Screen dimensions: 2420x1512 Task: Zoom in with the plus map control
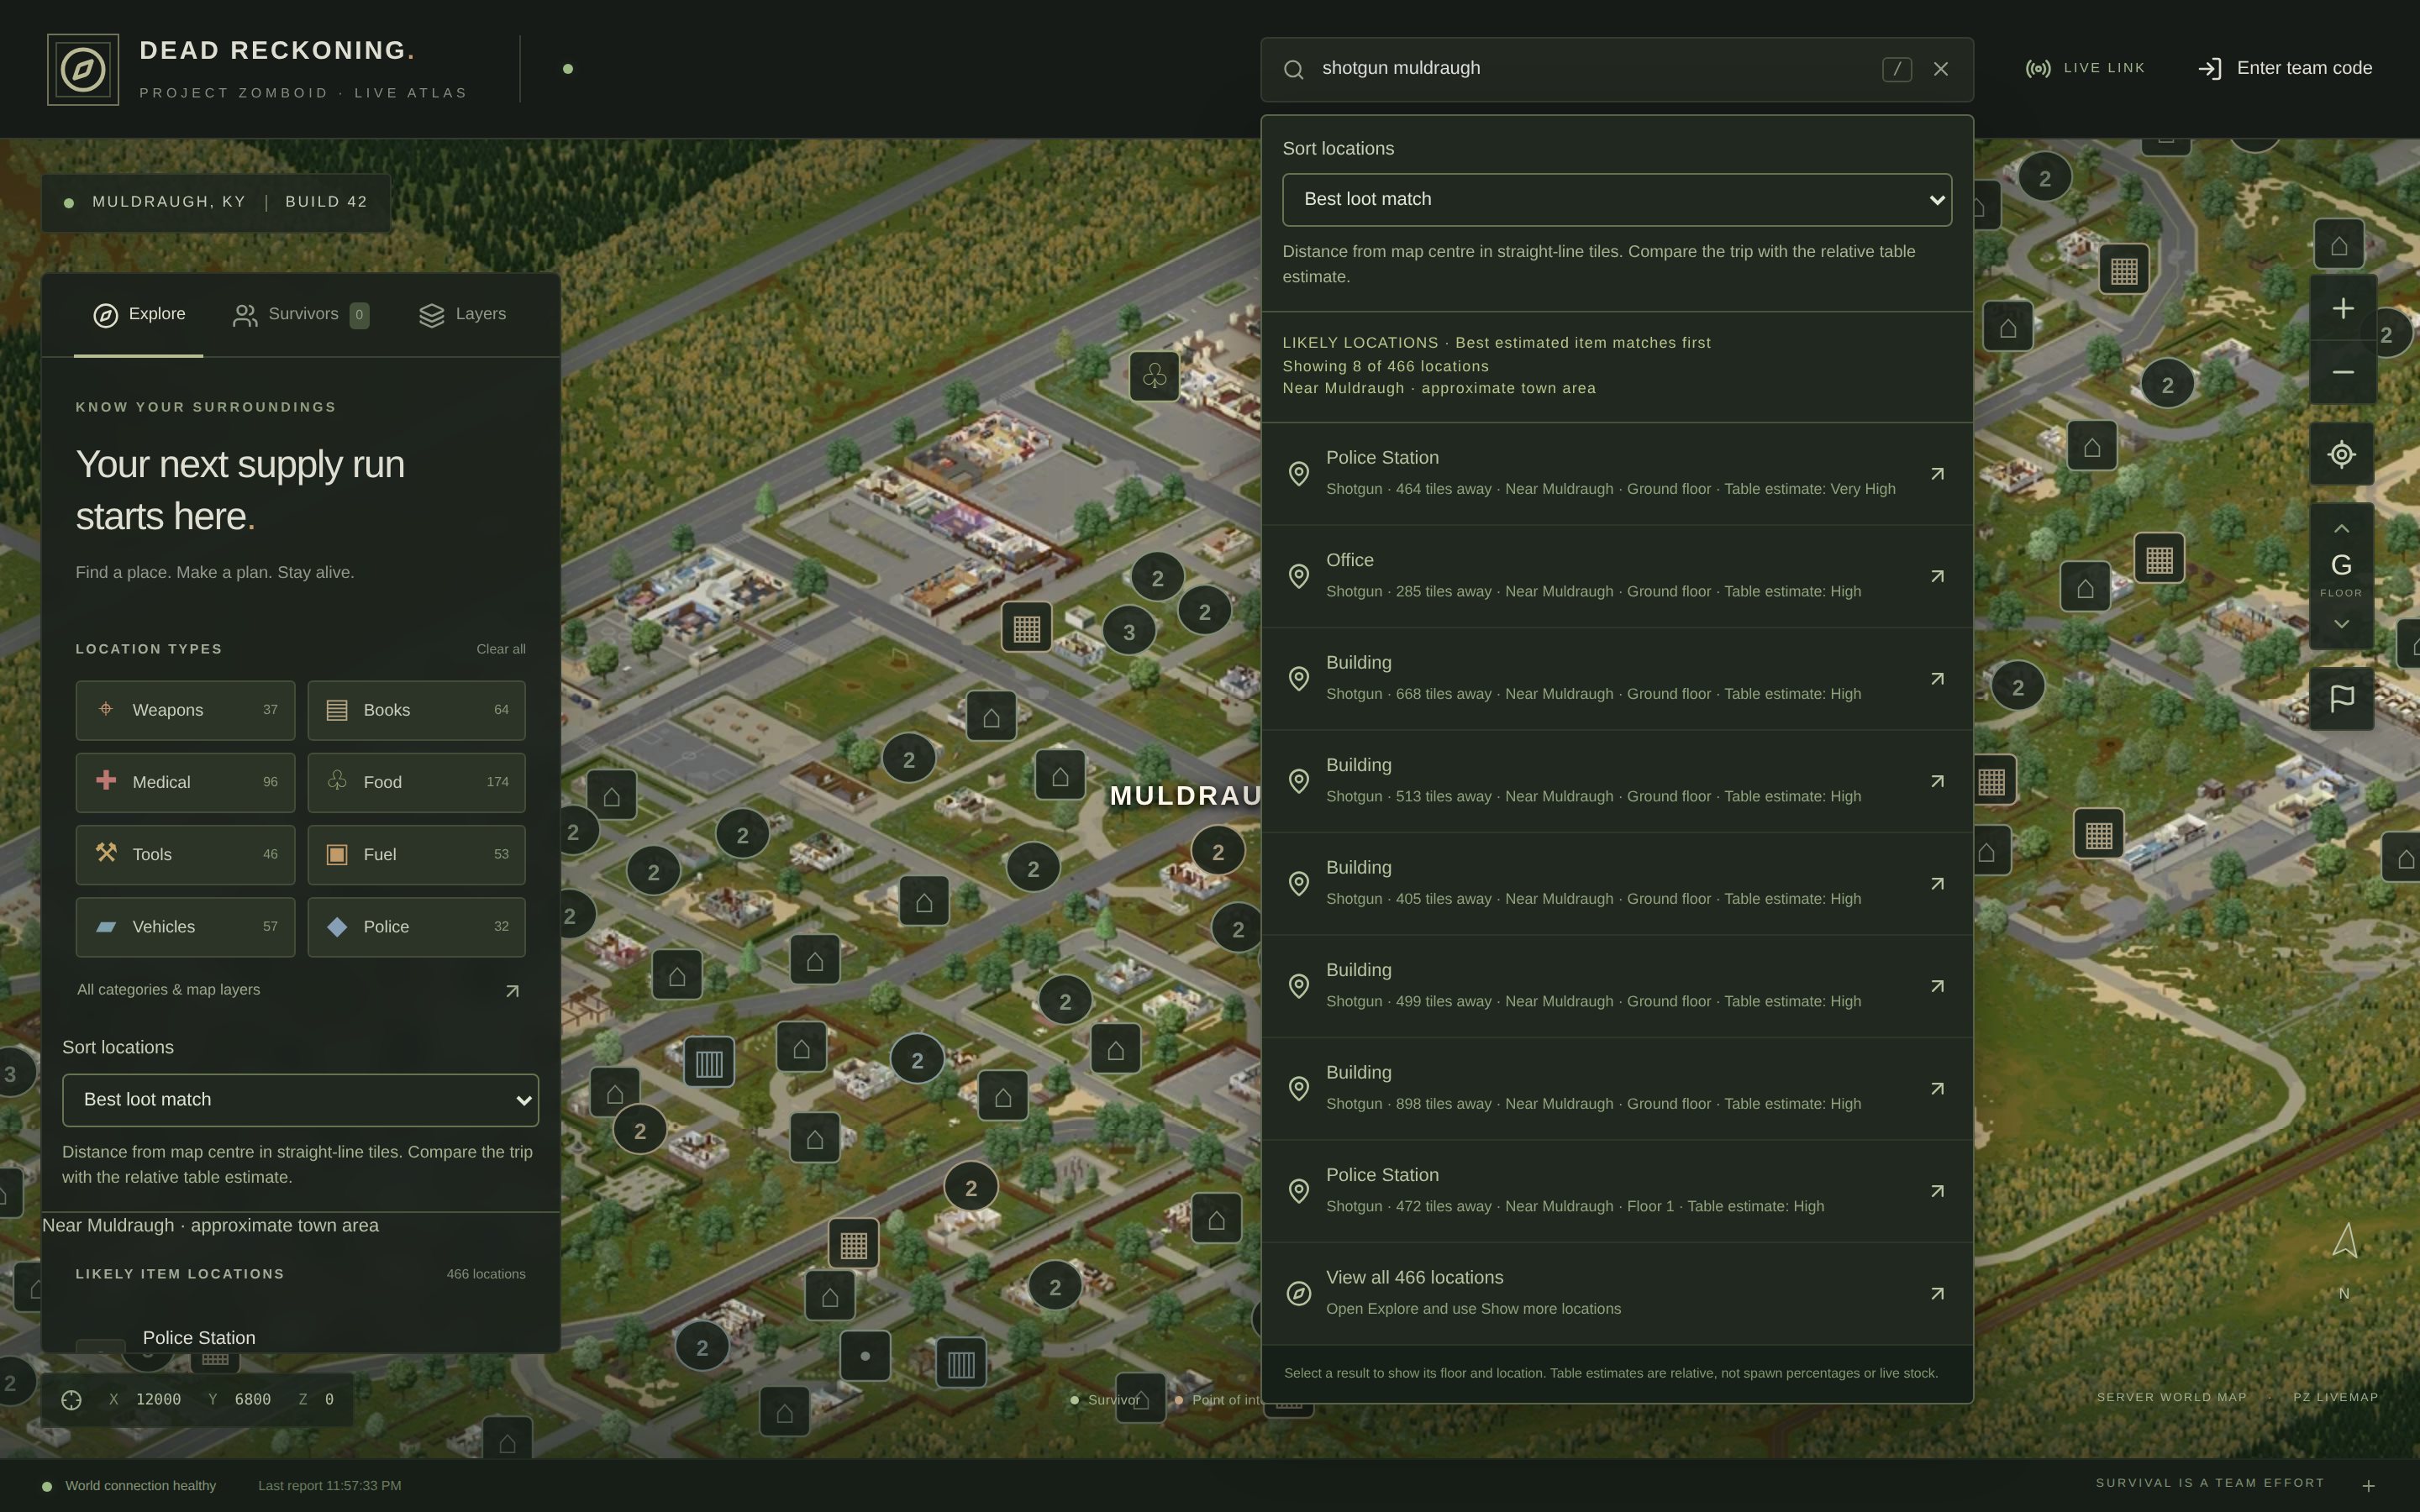tap(2342, 308)
